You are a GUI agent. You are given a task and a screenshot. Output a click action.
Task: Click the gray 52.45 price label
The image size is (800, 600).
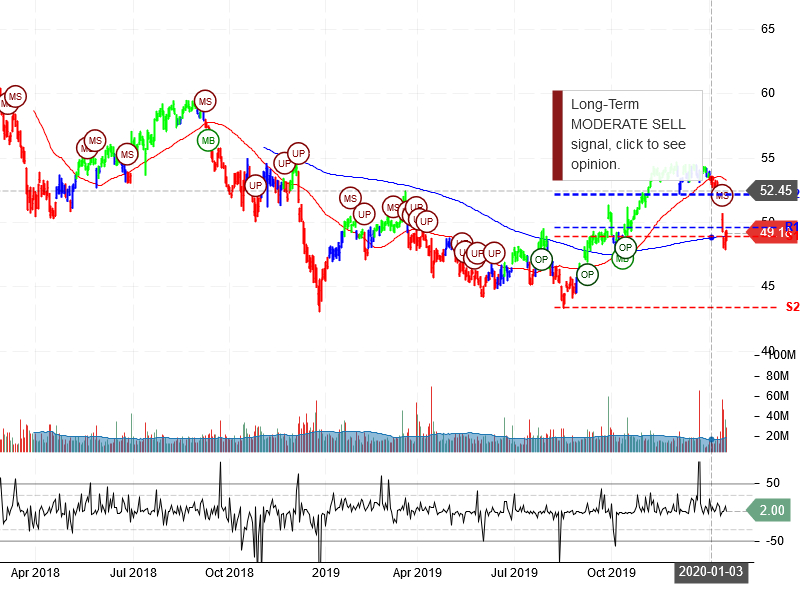[x=774, y=190]
